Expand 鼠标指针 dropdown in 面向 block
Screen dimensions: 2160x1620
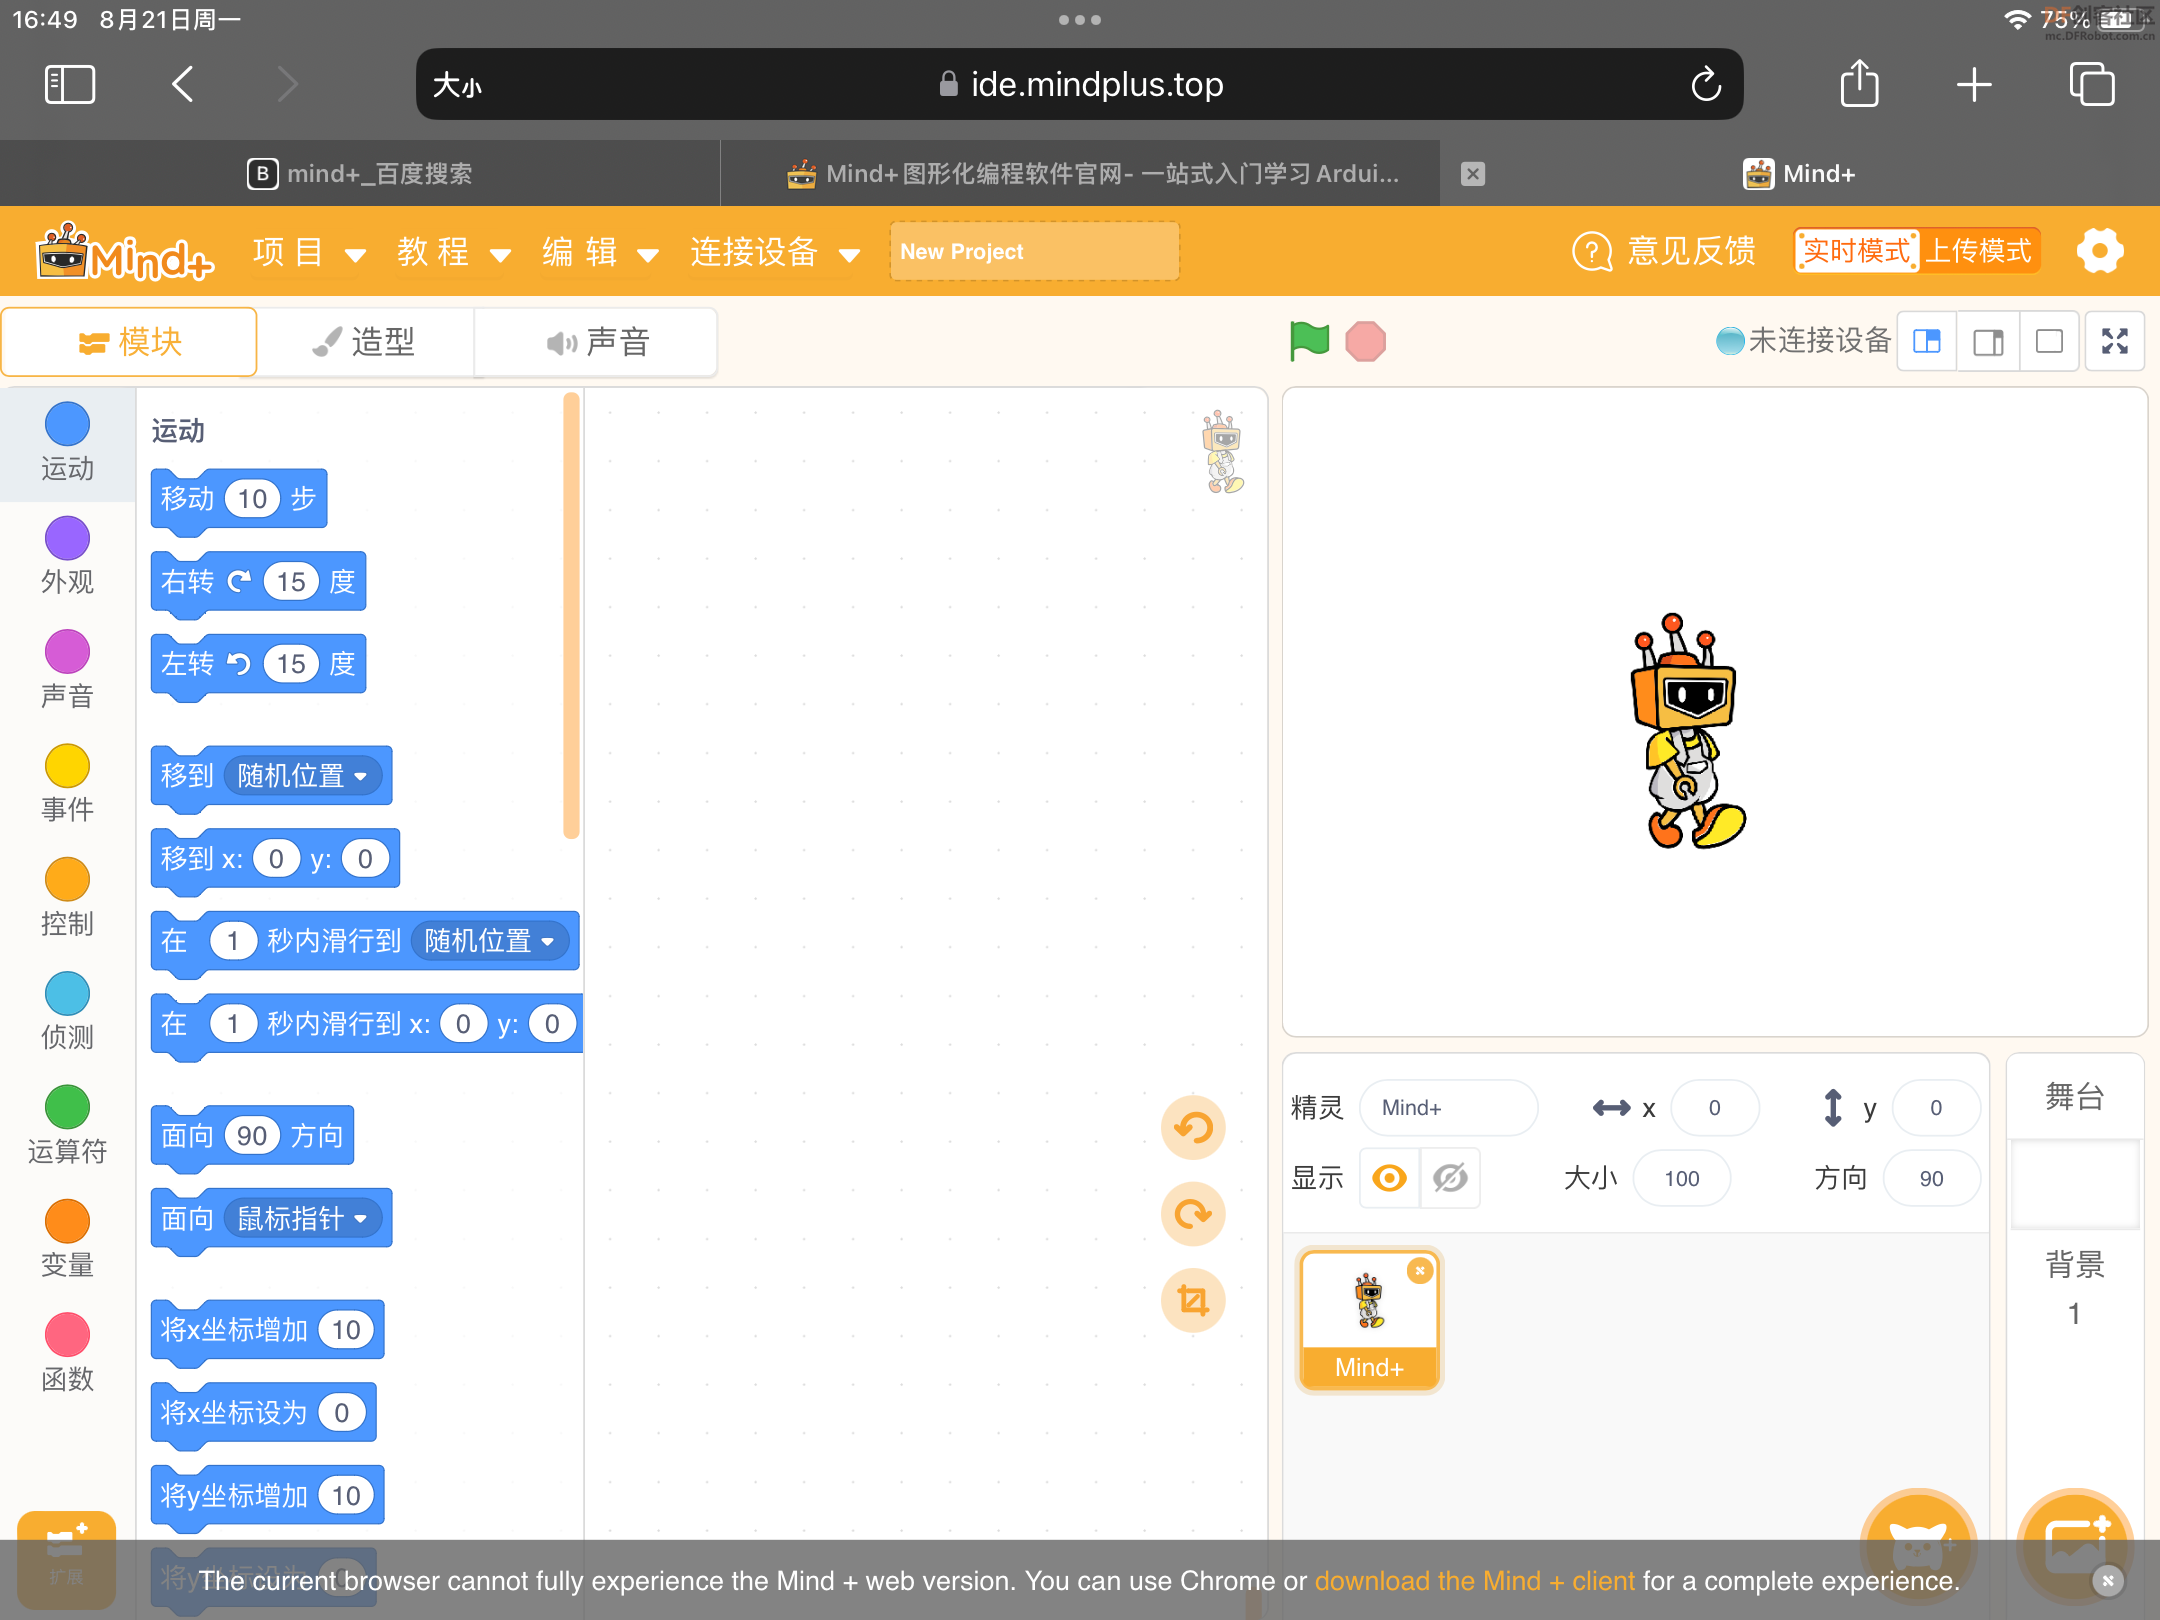(303, 1218)
